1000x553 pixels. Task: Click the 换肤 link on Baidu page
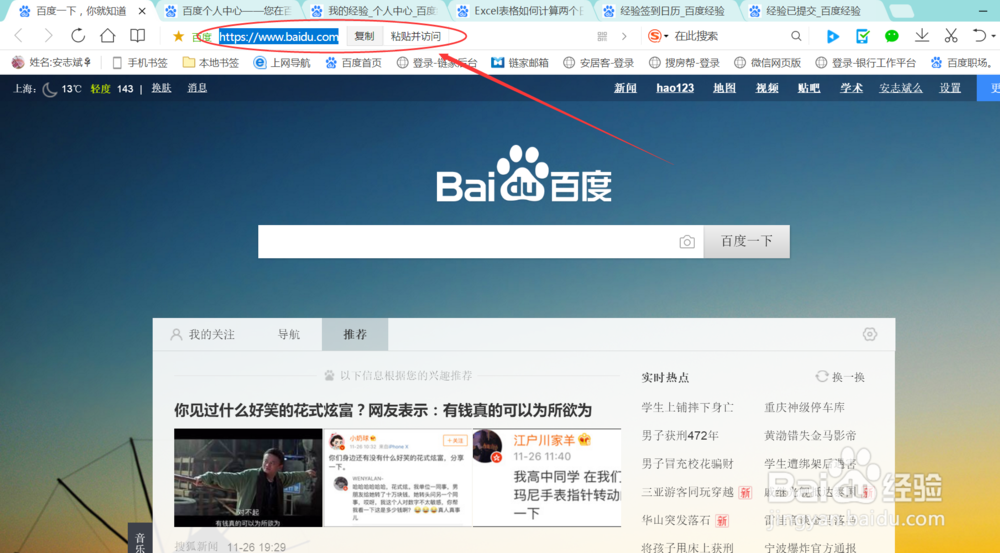[x=161, y=88]
